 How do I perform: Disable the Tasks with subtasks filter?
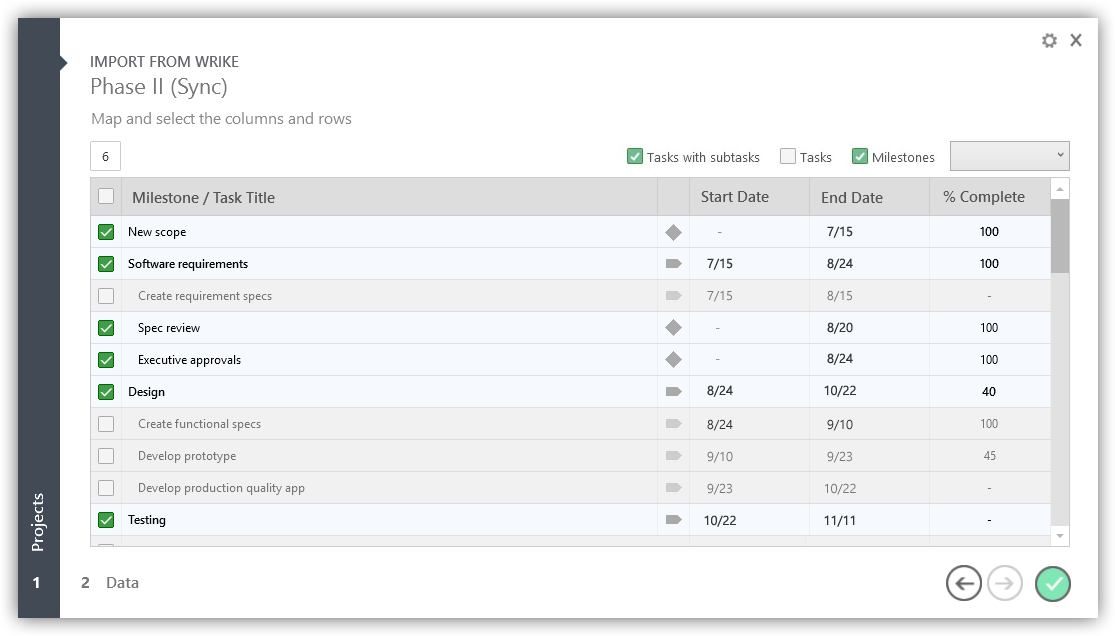pos(635,156)
